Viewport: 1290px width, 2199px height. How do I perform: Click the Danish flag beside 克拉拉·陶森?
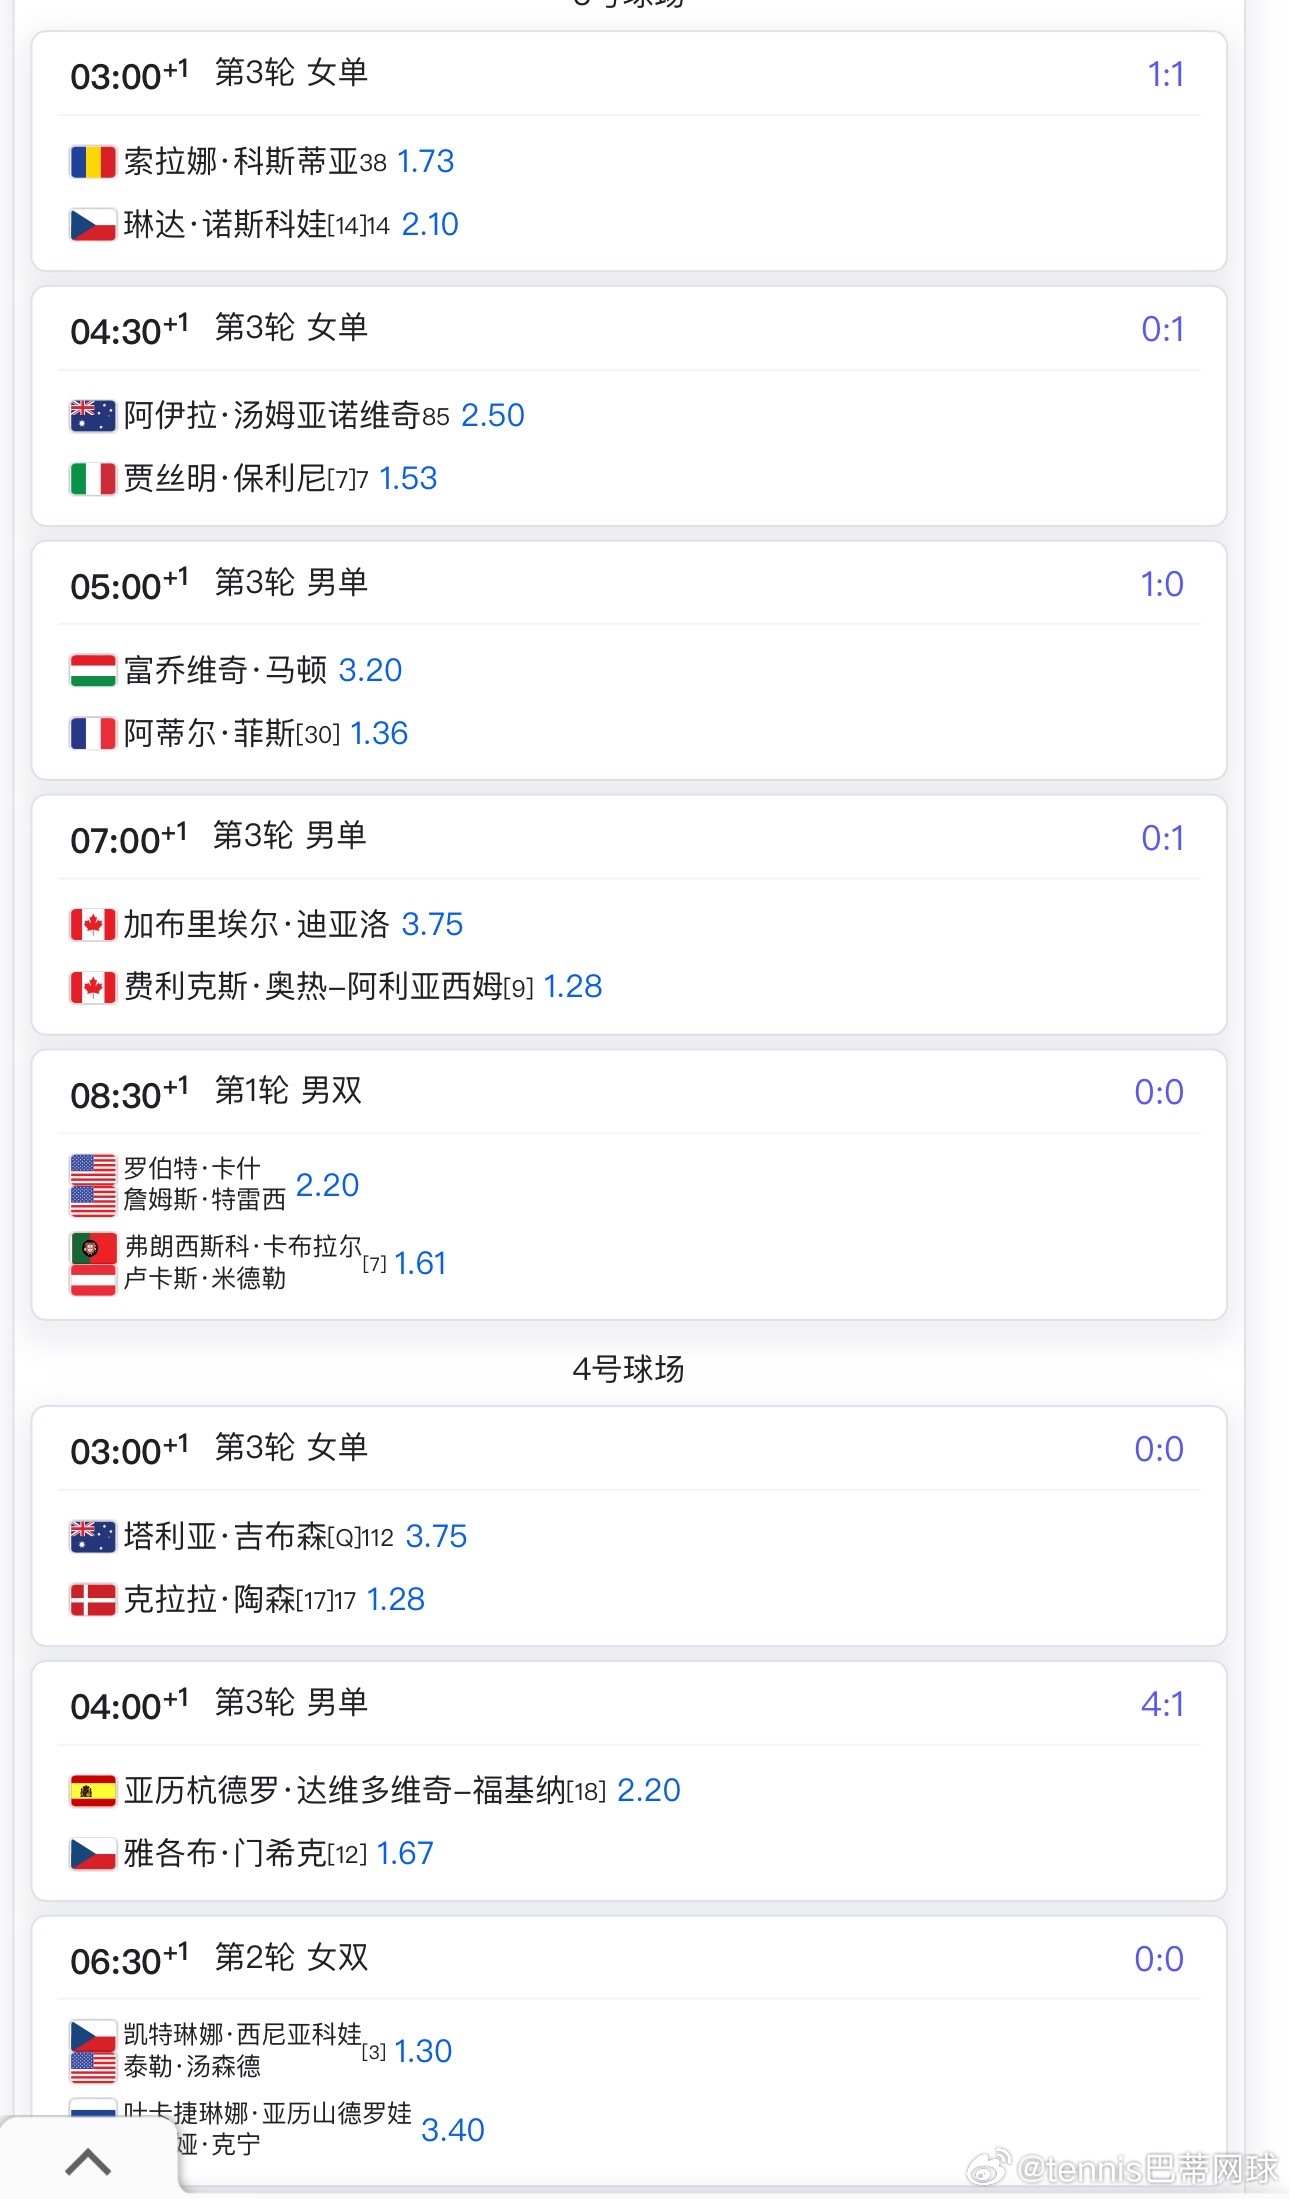93,1600
